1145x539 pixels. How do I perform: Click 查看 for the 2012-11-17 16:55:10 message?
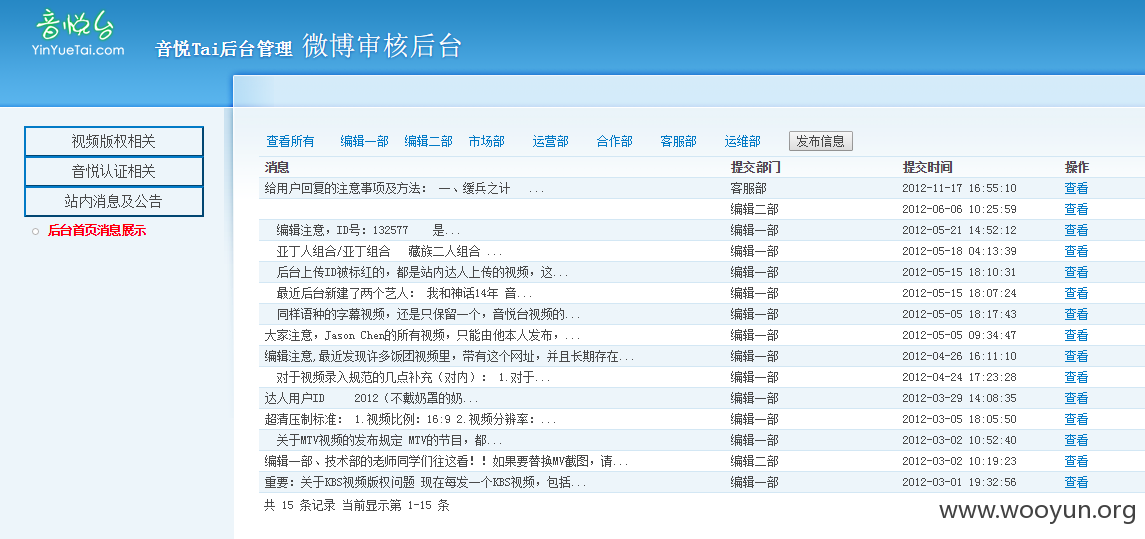(1076, 188)
